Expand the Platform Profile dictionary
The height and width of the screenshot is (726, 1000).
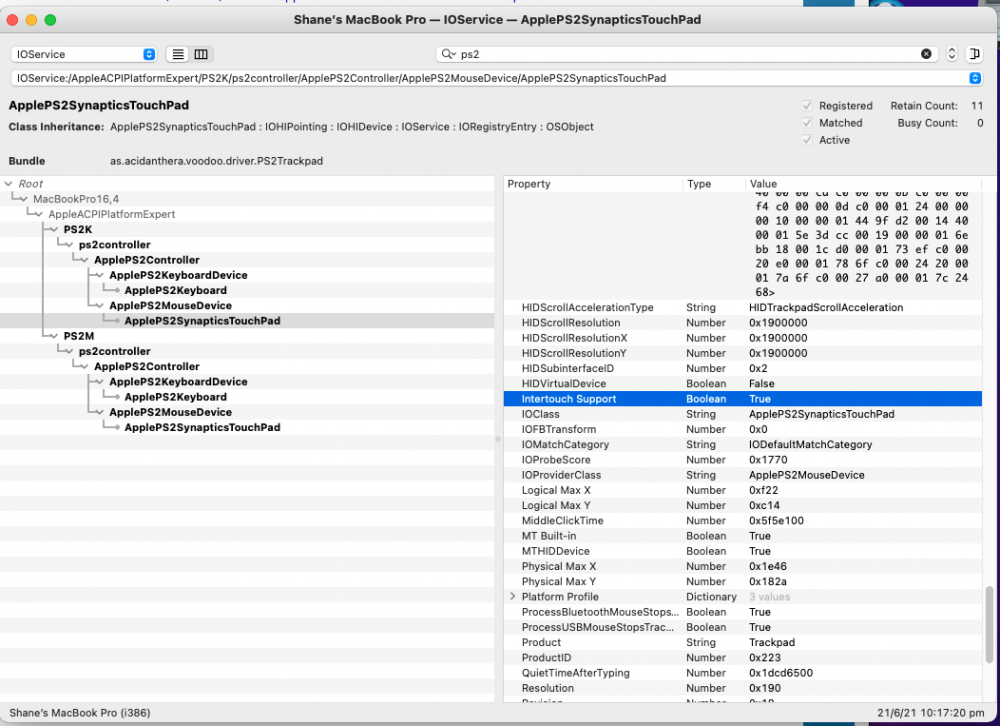tap(513, 596)
